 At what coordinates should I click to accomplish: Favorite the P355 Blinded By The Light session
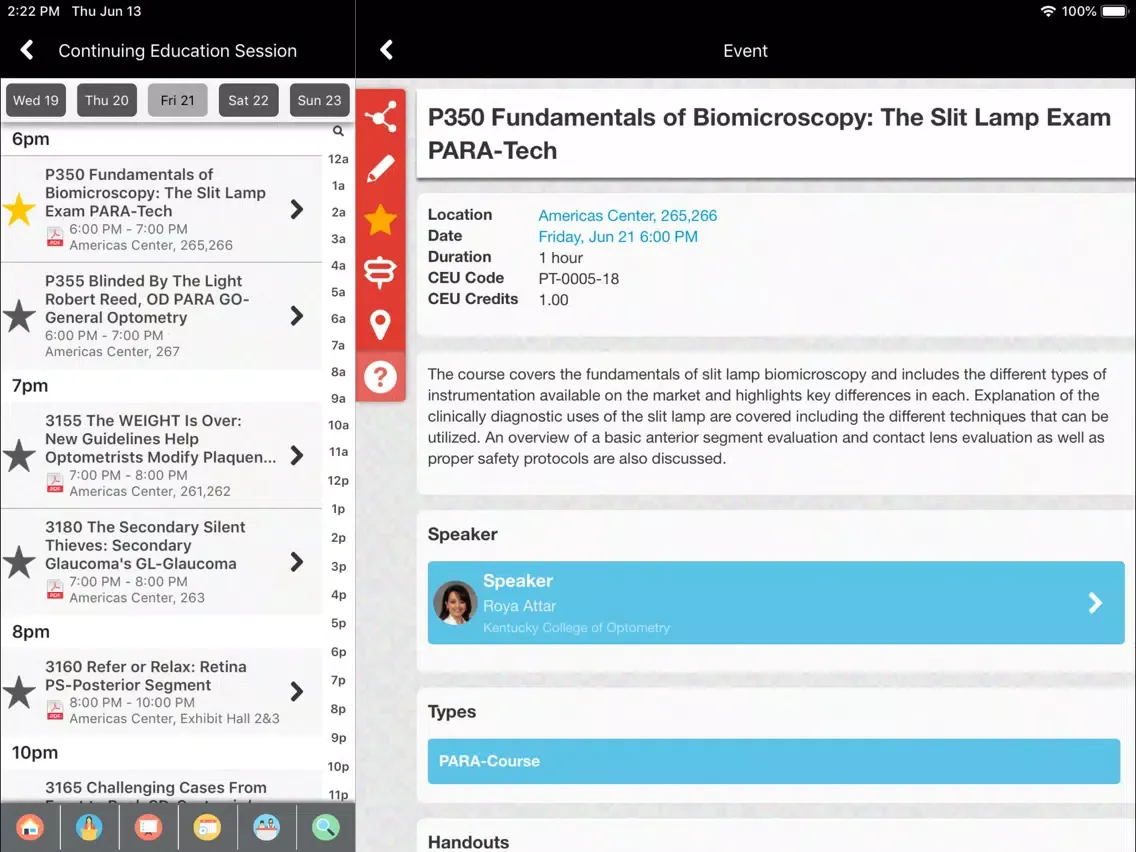pos(20,316)
